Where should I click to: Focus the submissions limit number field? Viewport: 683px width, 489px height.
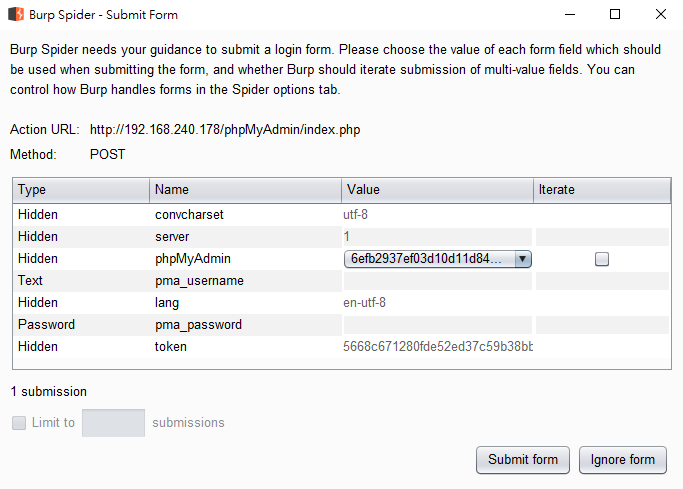(113, 423)
